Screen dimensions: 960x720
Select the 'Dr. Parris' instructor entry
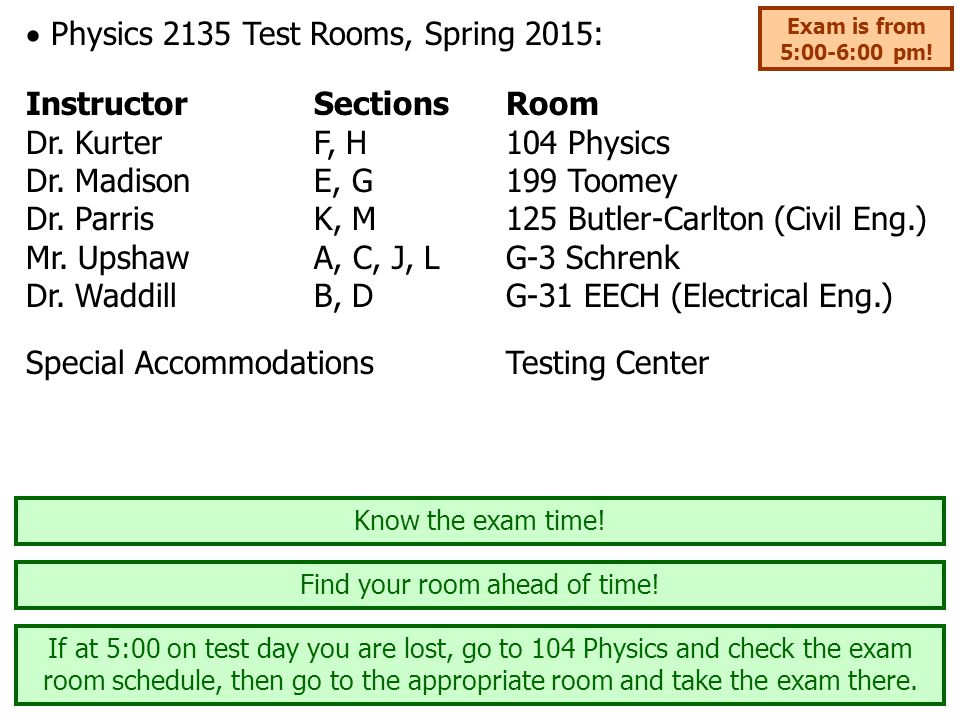click(x=89, y=219)
